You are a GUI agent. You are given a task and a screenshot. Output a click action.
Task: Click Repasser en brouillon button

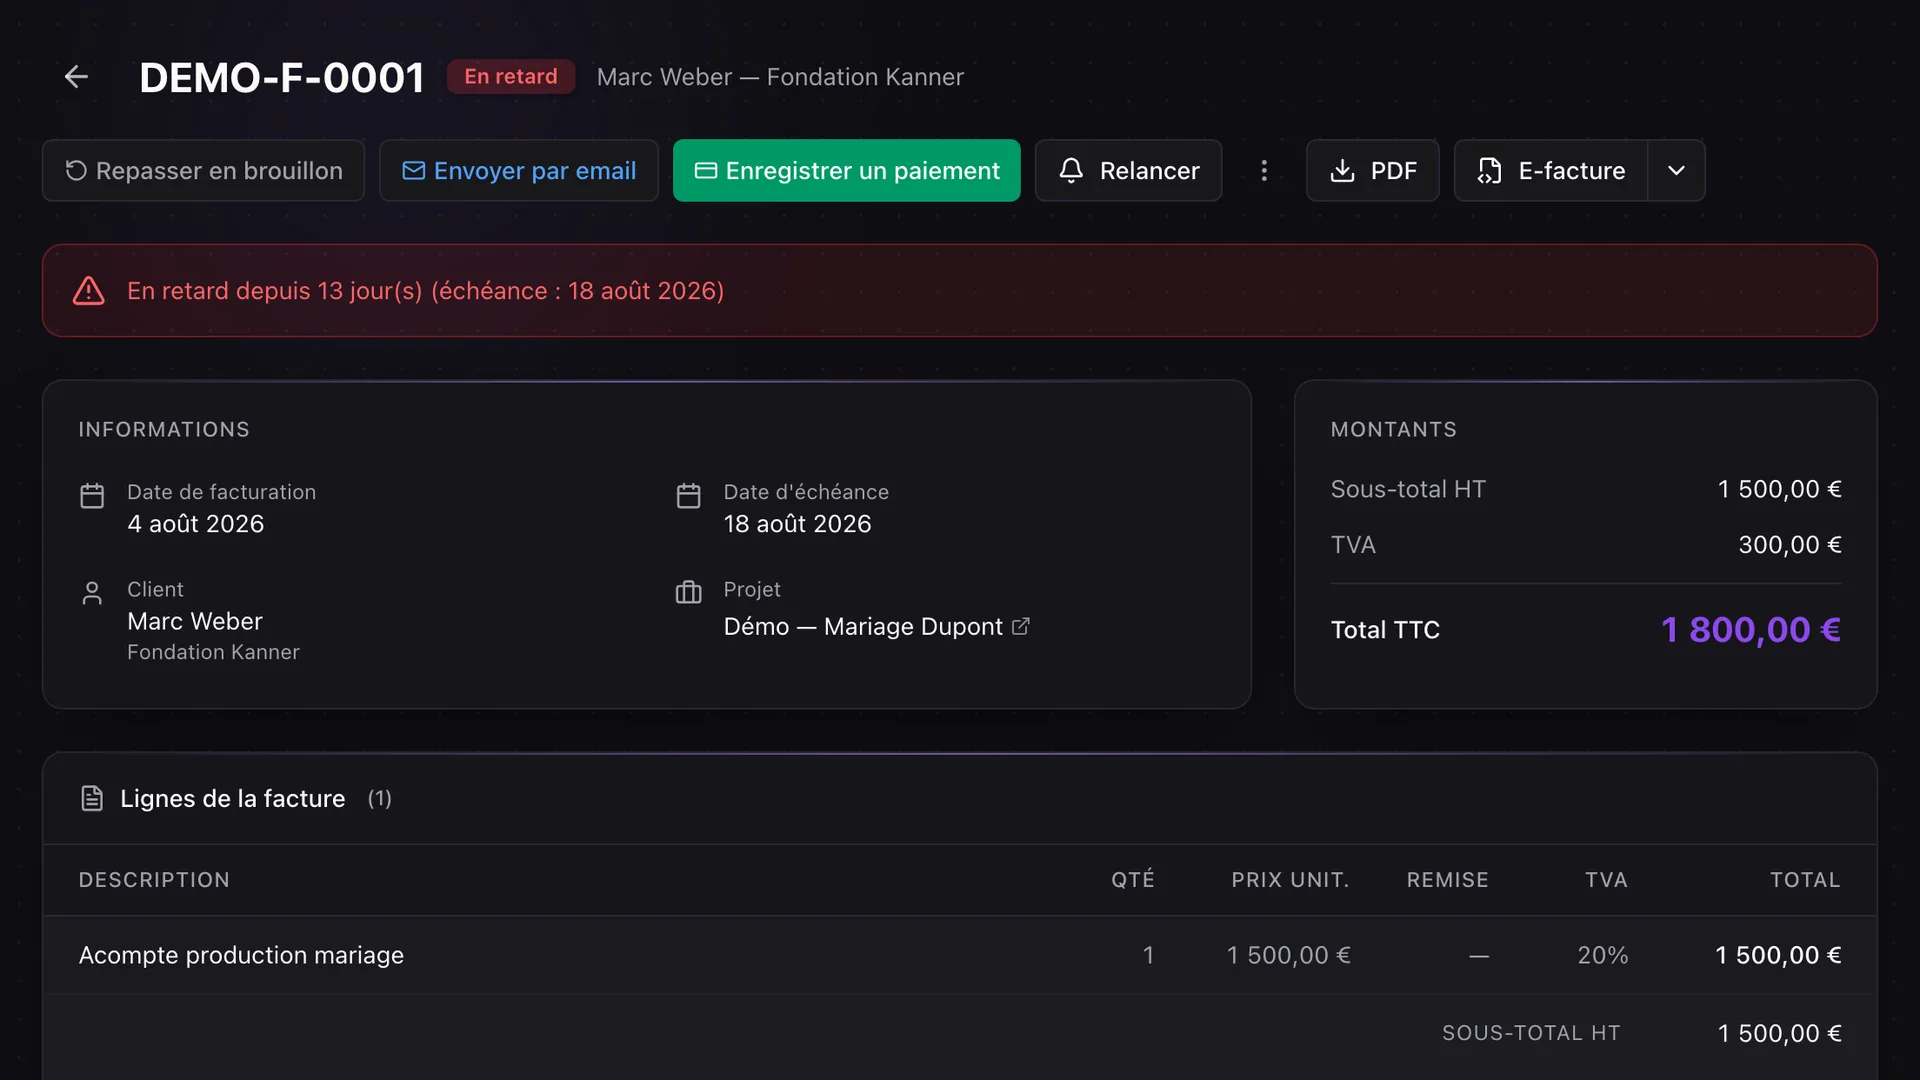[203, 171]
